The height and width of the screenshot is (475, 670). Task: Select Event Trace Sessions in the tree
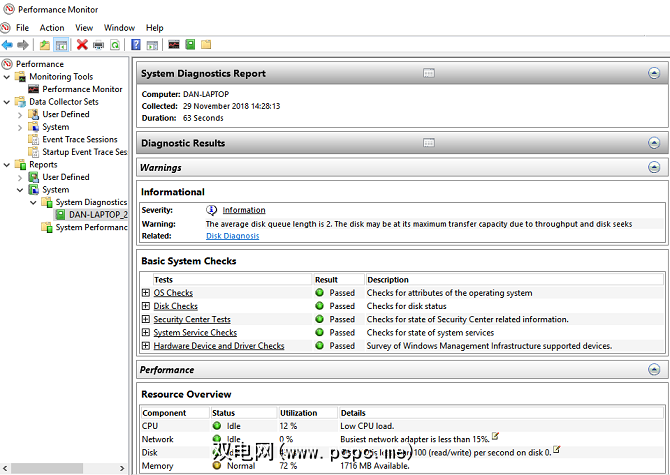(79, 139)
